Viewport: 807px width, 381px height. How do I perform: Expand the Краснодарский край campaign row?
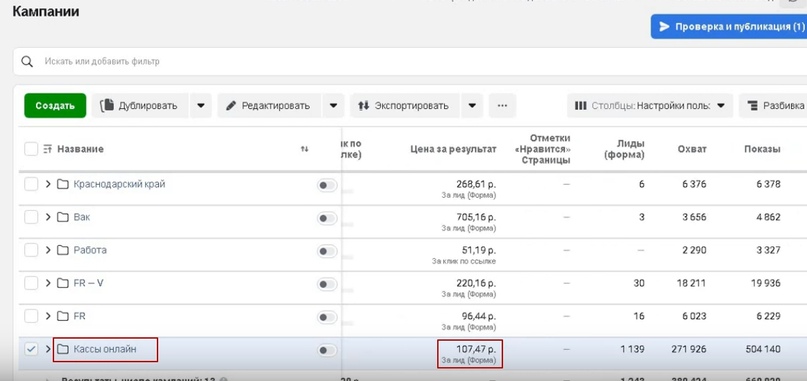pyautogui.click(x=48, y=184)
